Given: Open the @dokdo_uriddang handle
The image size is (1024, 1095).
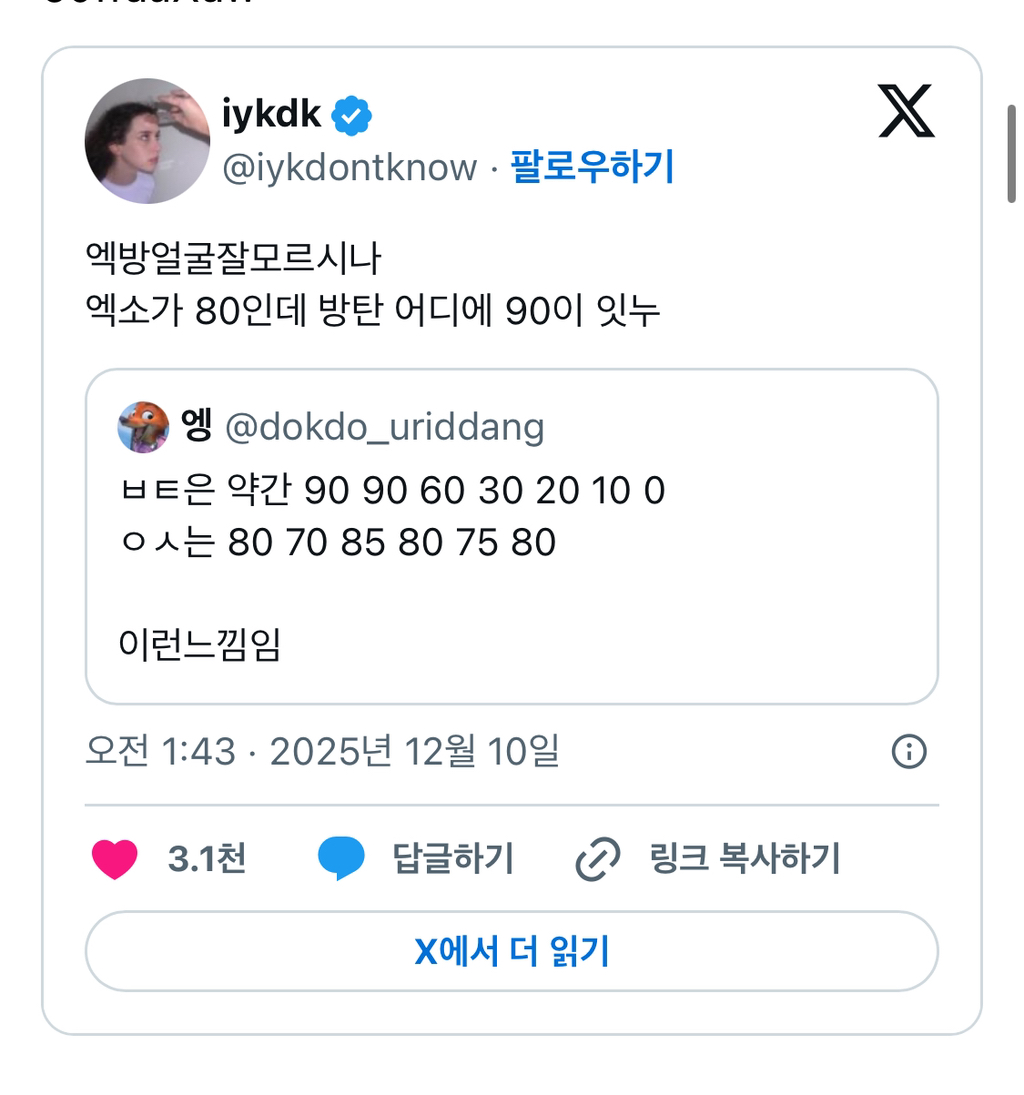Looking at the screenshot, I should (x=385, y=428).
